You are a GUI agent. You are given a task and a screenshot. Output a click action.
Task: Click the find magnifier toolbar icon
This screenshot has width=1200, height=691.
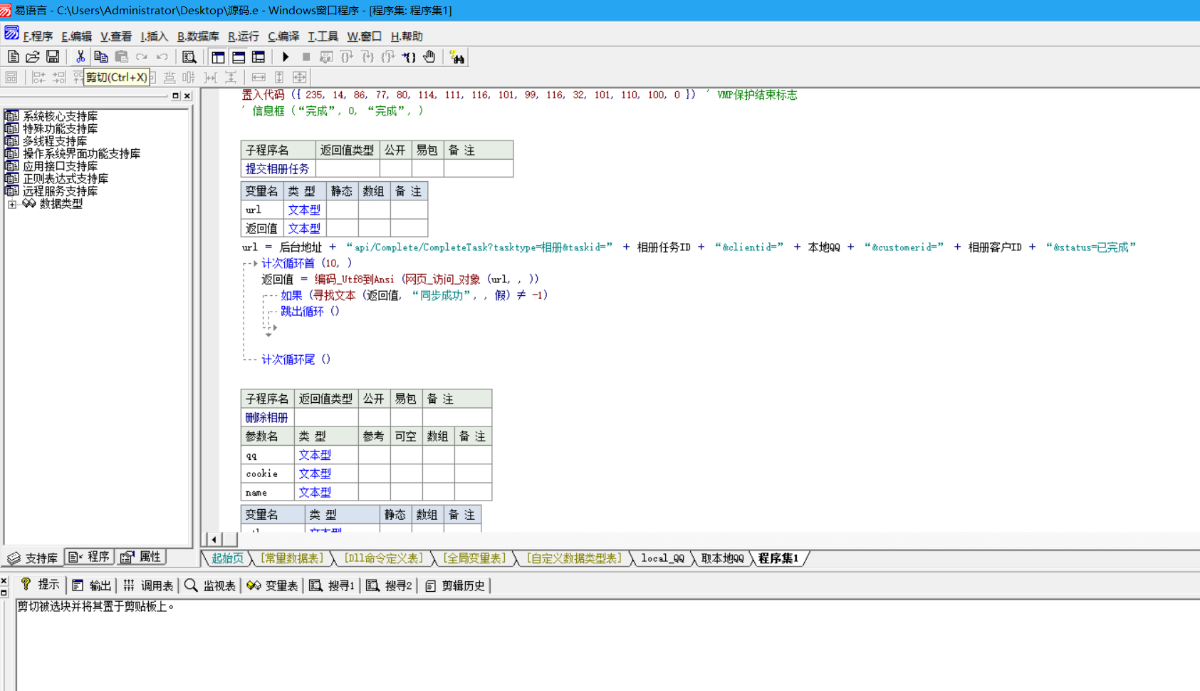tap(189, 57)
